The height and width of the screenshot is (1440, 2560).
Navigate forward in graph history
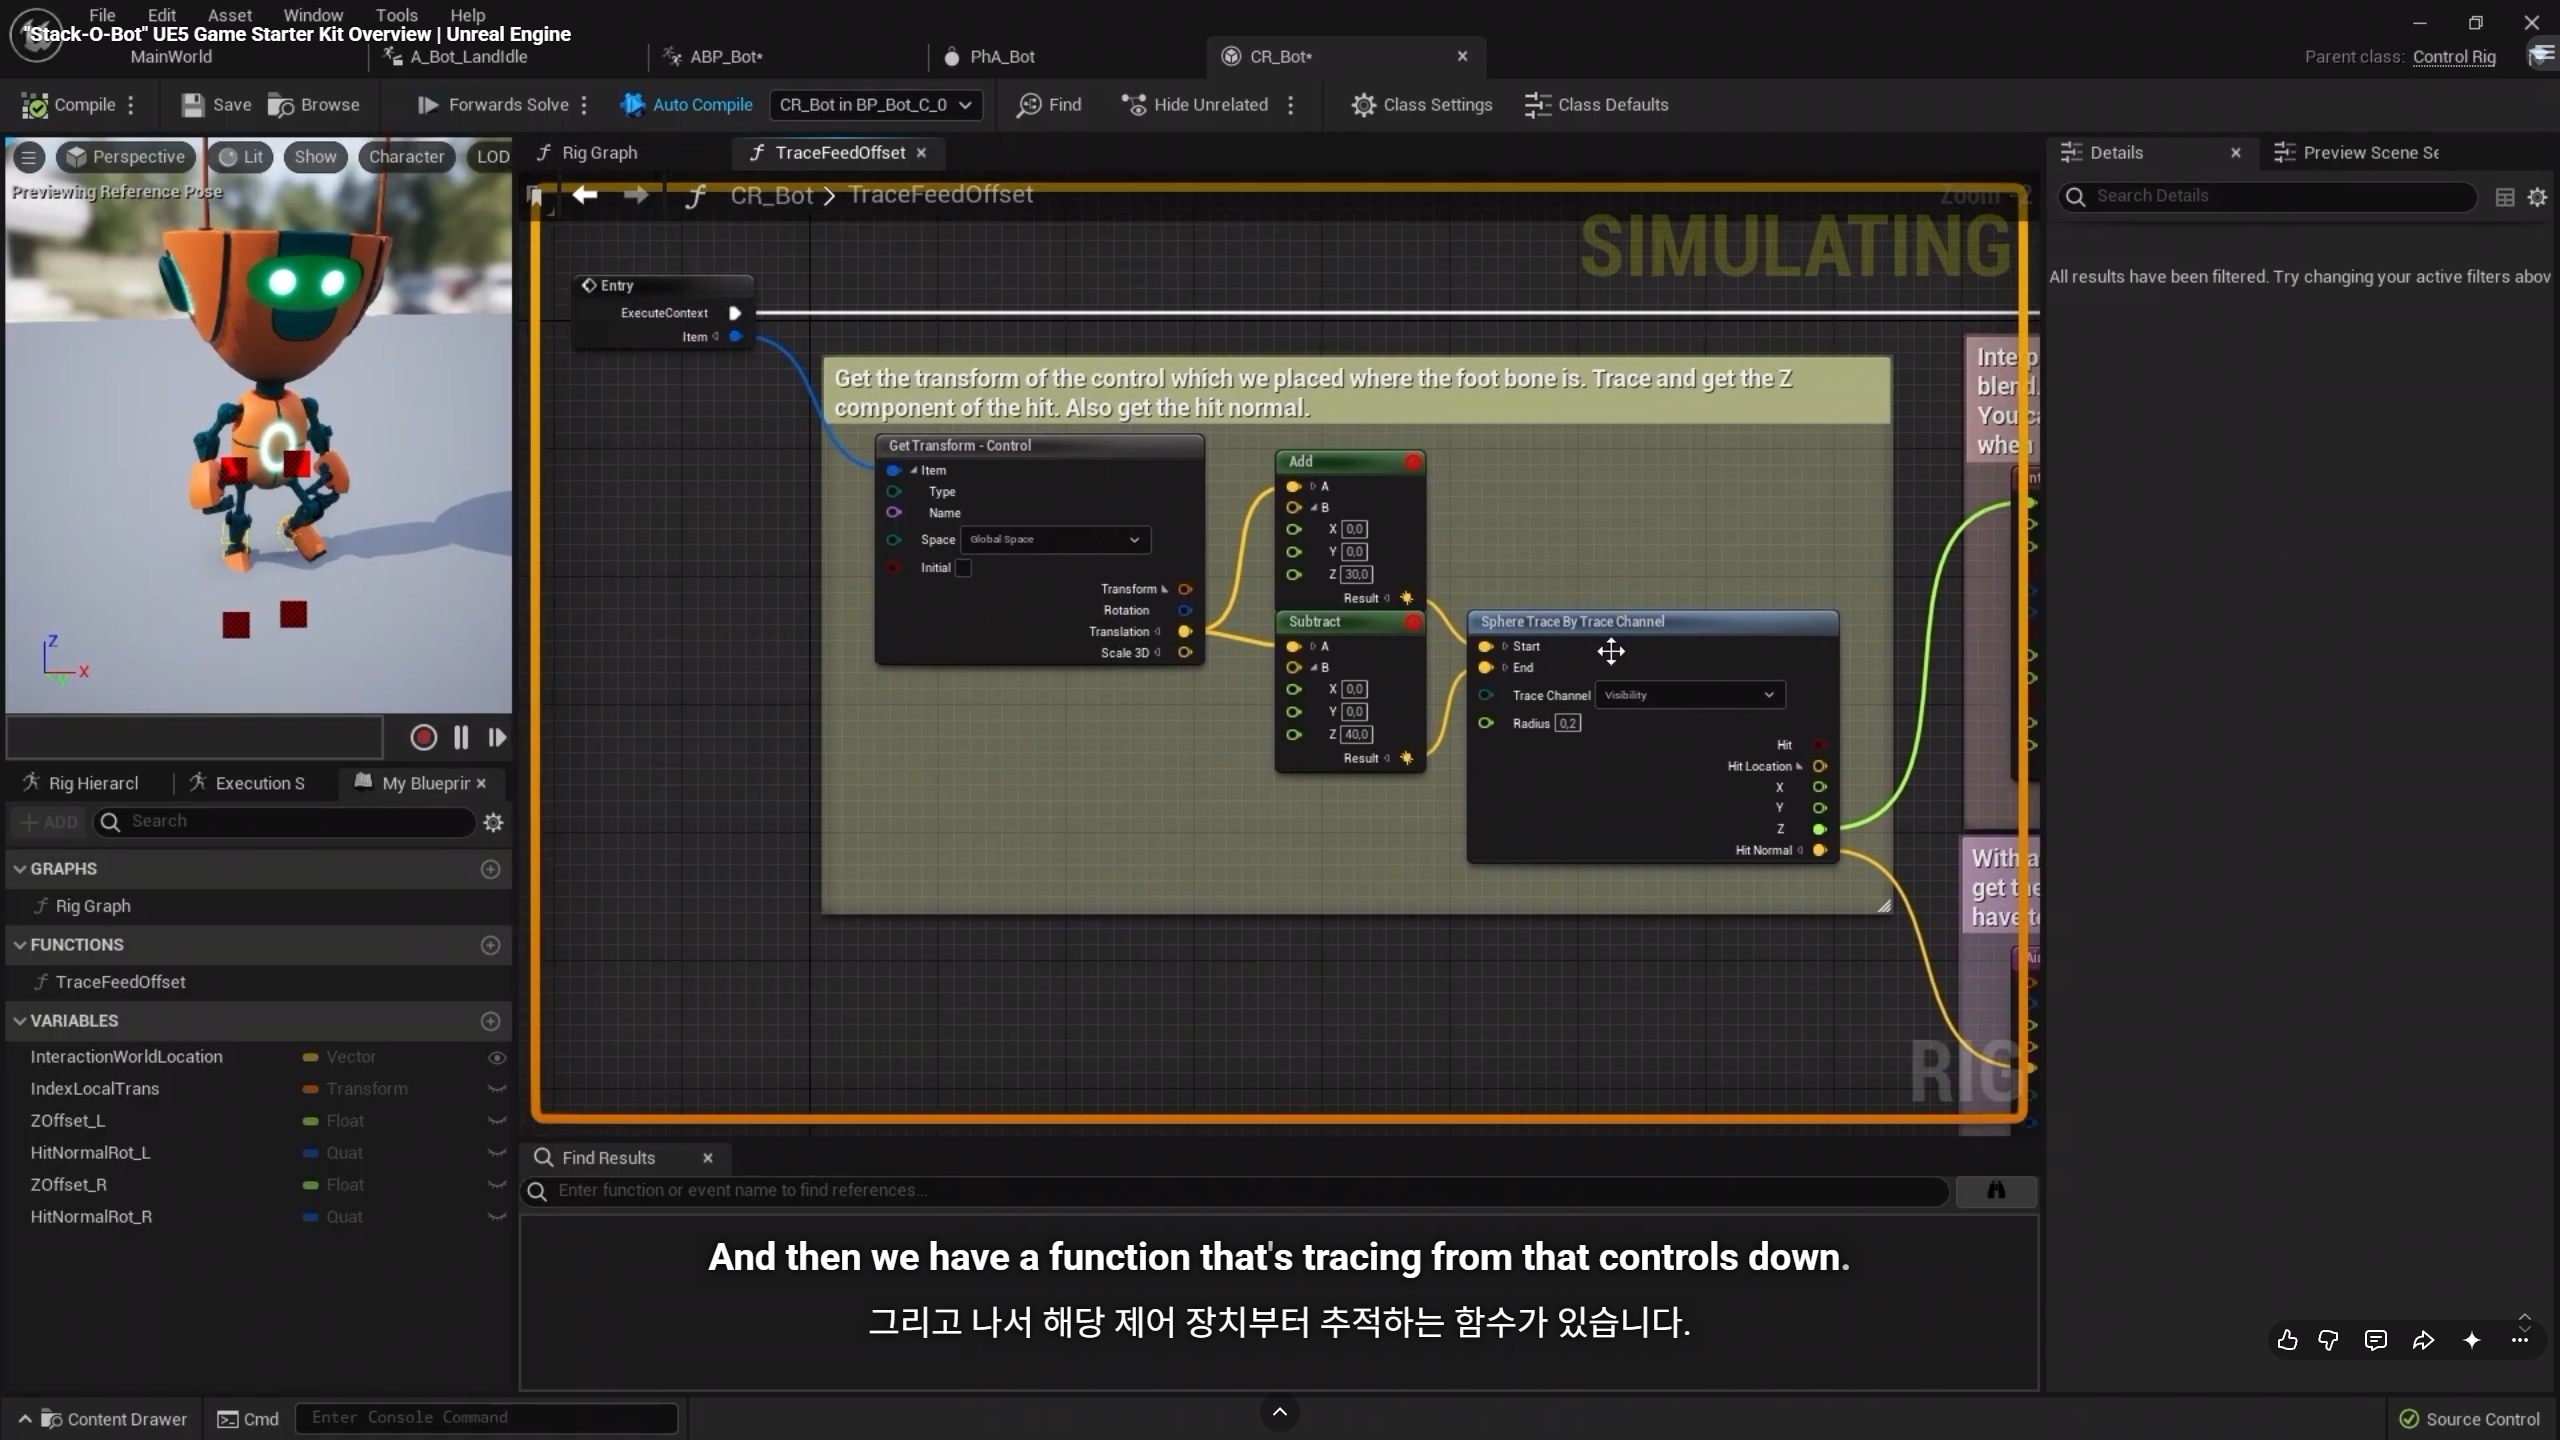pos(636,195)
